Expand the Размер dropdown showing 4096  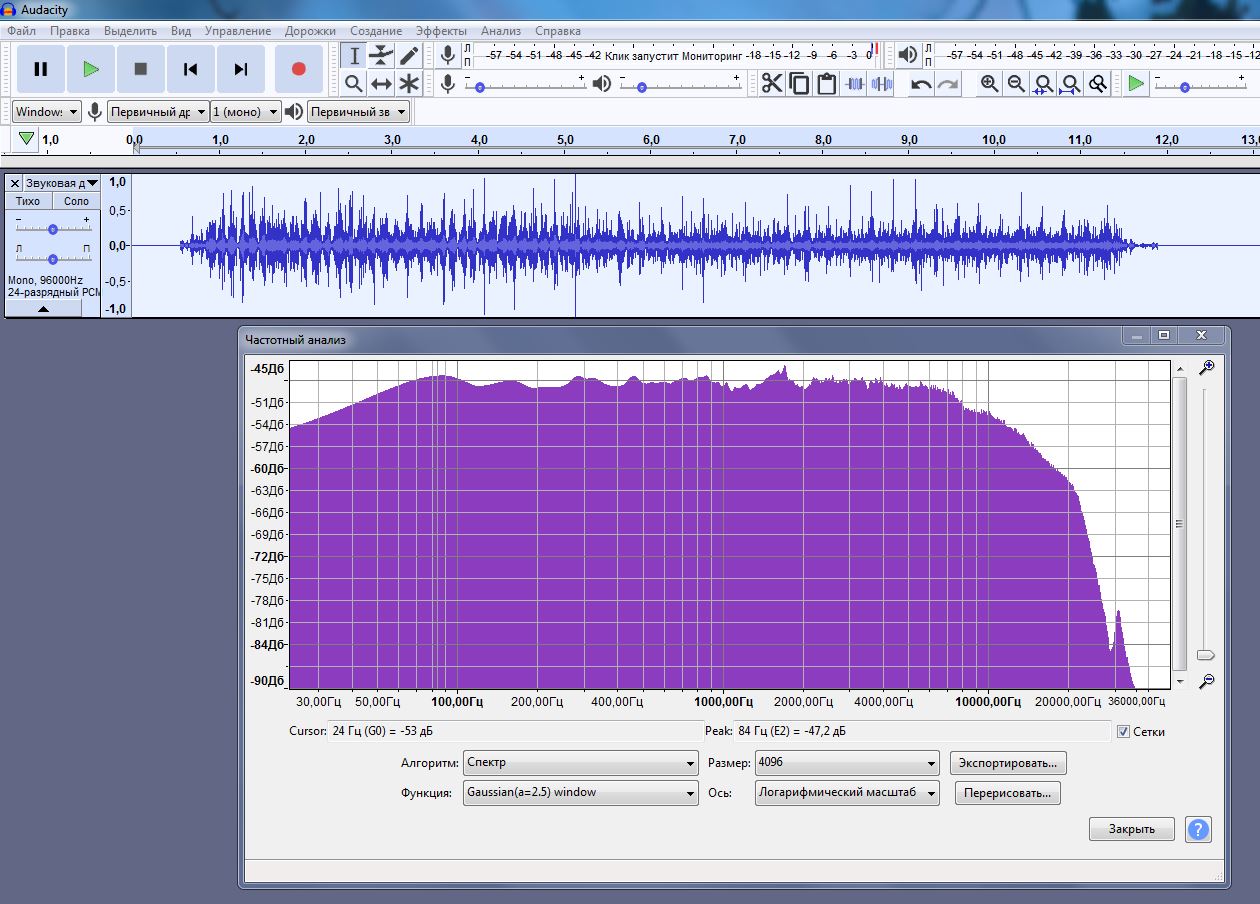(x=847, y=763)
